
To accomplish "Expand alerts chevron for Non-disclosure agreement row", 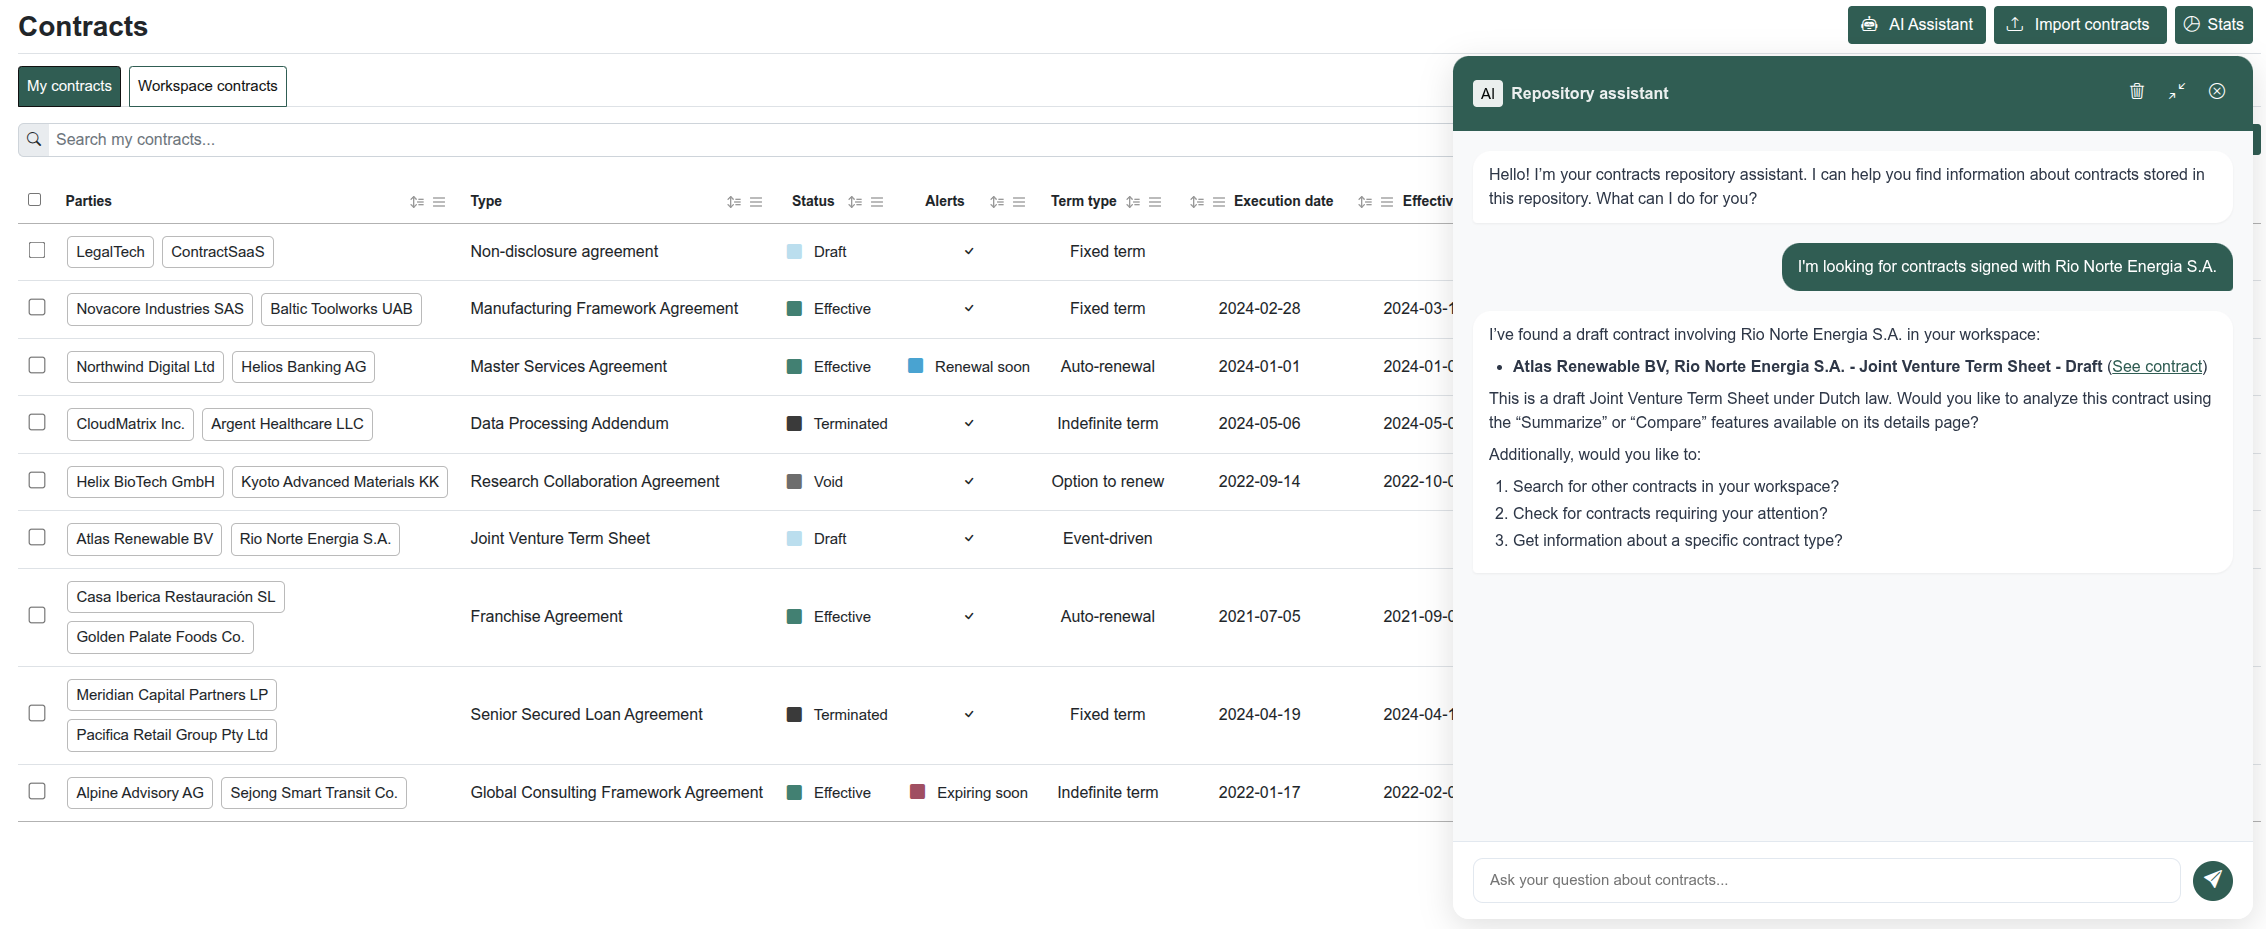I will point(969,252).
